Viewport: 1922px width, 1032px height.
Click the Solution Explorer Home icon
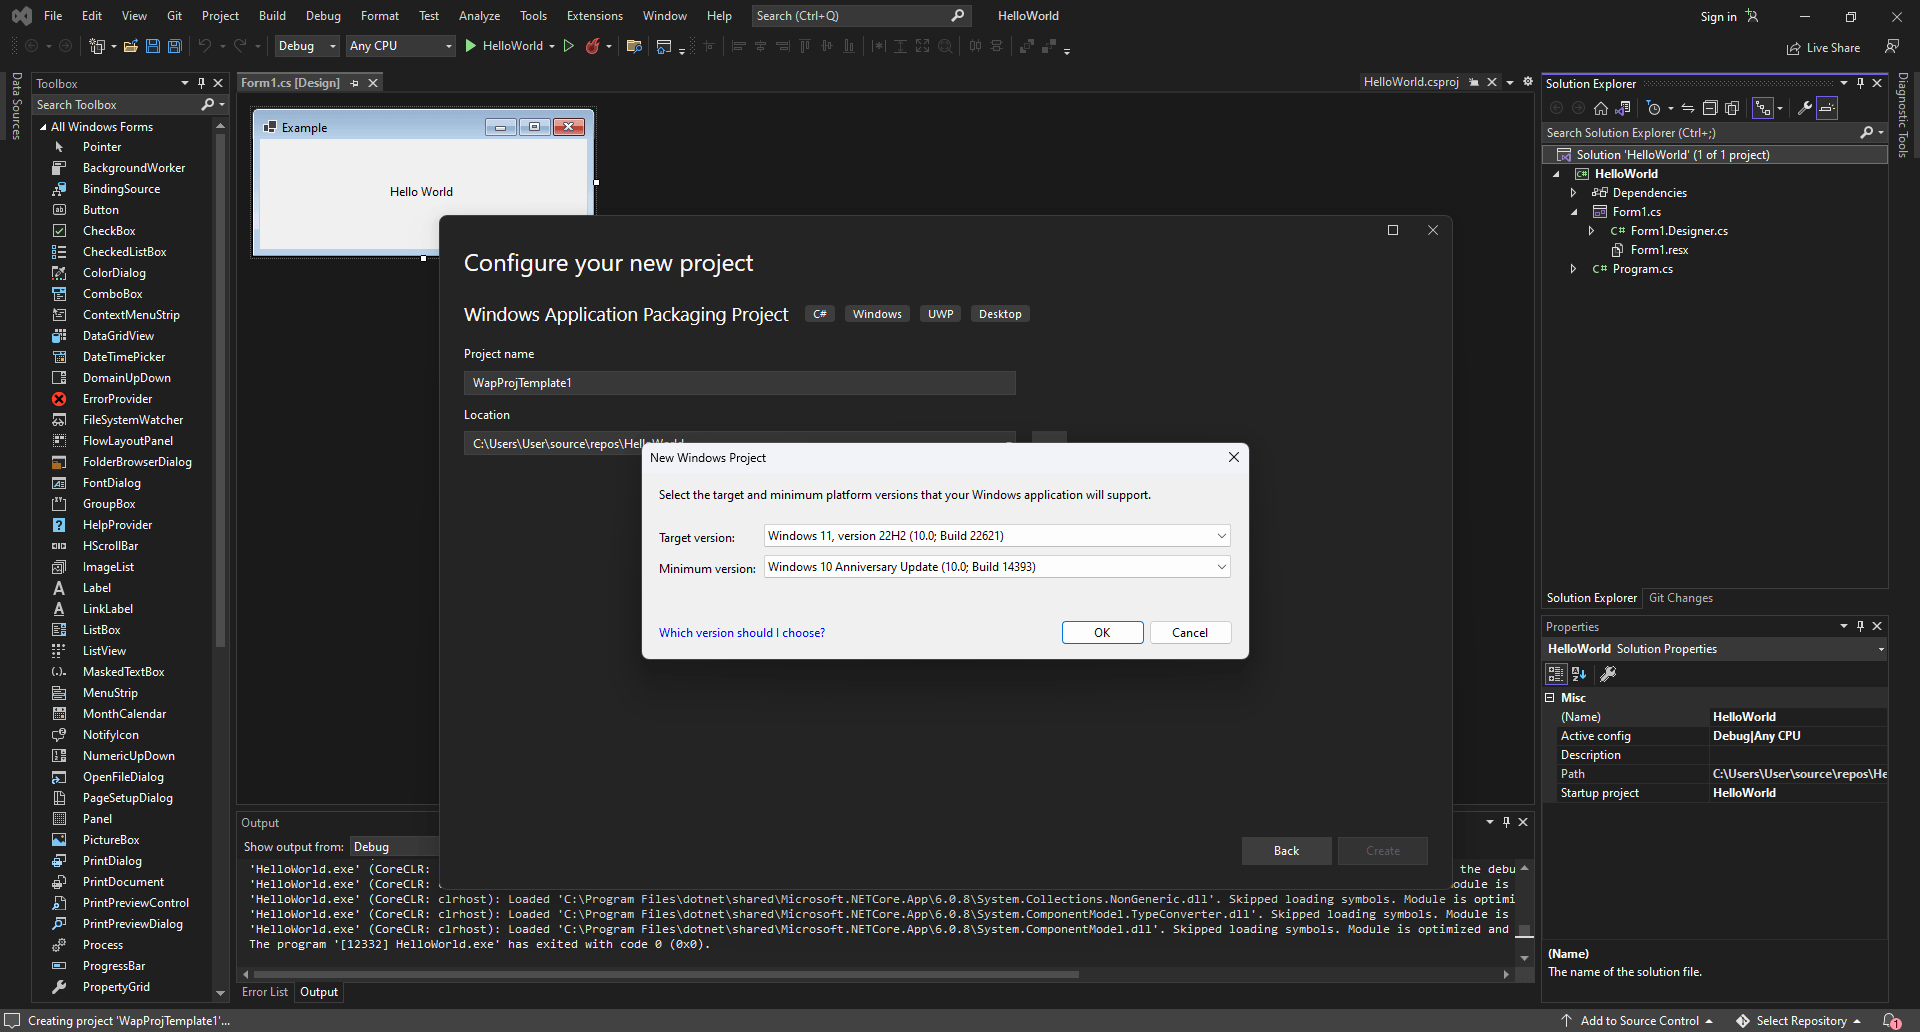[1601, 108]
